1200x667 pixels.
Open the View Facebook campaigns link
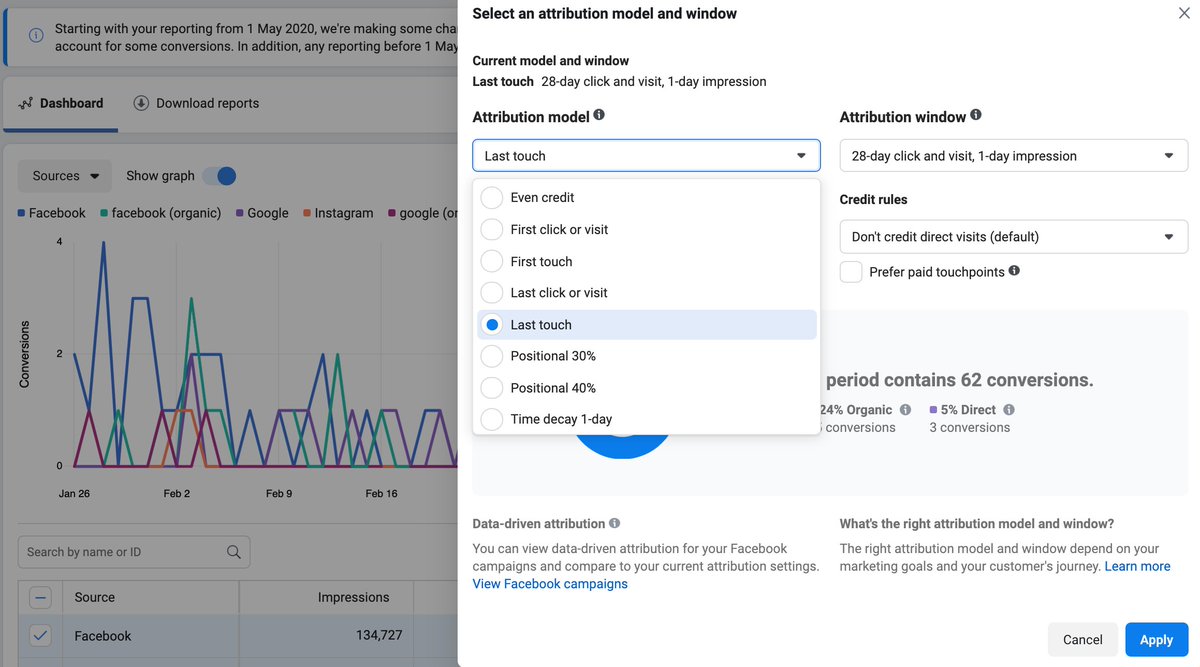coord(550,584)
